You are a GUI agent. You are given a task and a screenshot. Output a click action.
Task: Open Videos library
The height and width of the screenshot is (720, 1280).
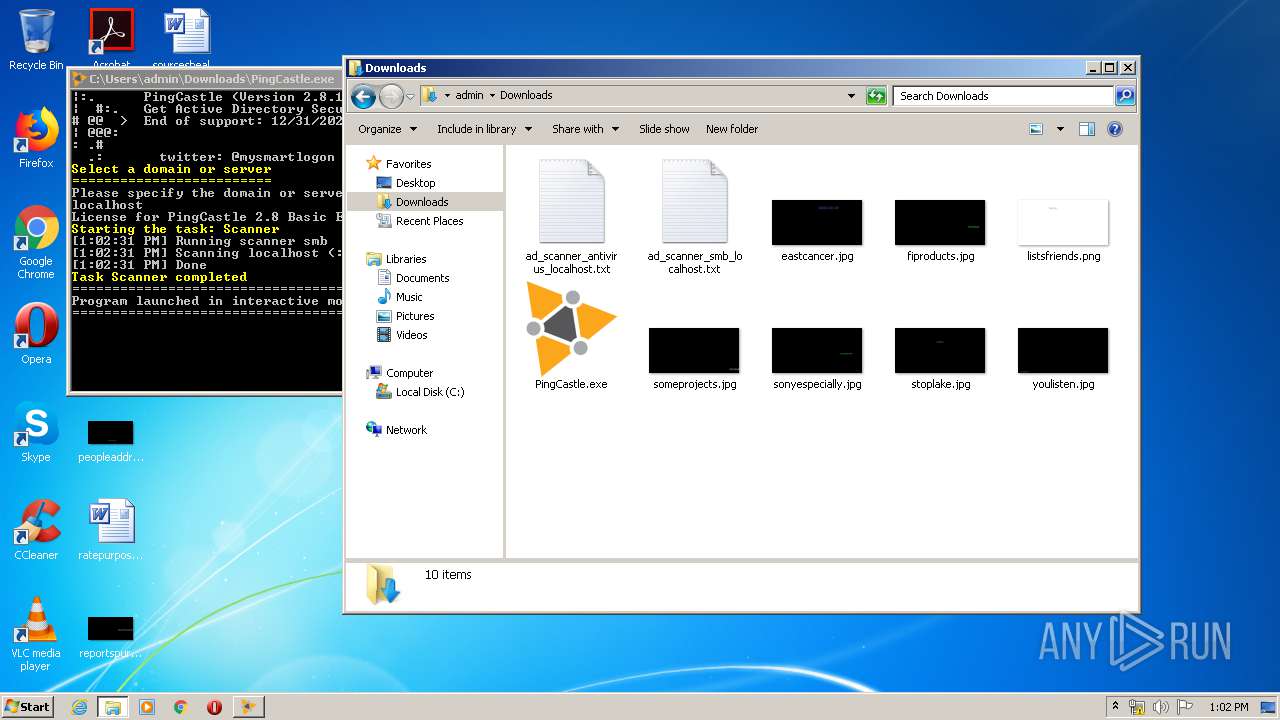click(x=411, y=335)
